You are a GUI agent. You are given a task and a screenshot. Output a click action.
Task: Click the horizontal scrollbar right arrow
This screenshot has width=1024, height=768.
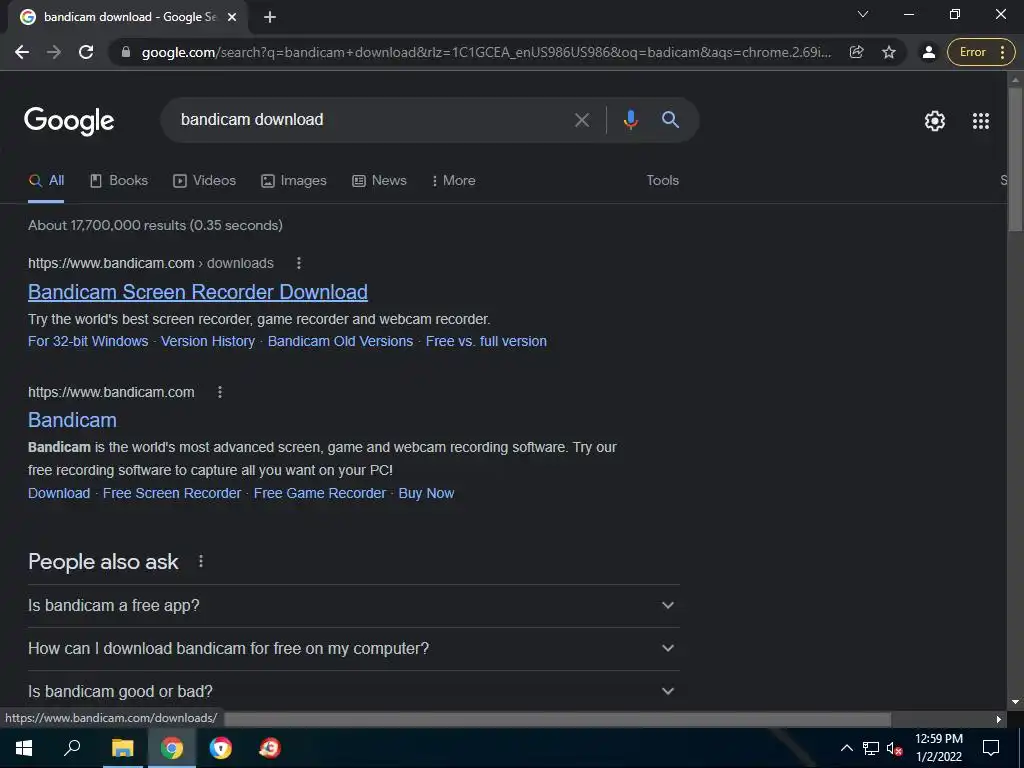tap(999, 719)
